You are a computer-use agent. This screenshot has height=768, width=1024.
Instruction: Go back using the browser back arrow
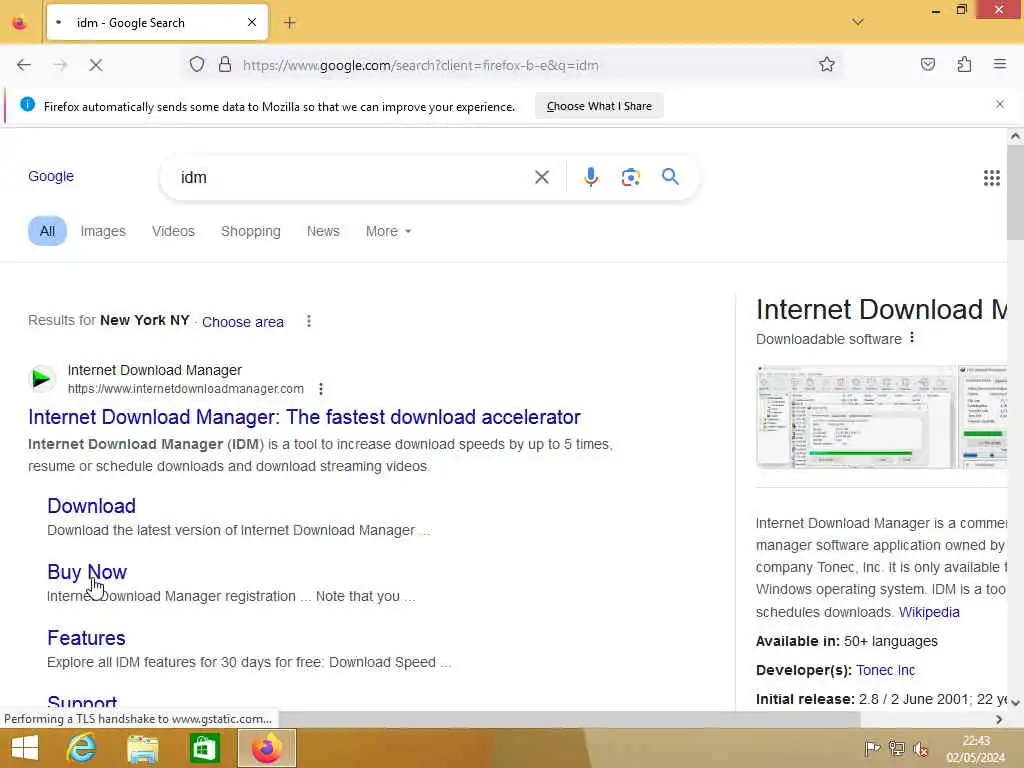point(24,65)
